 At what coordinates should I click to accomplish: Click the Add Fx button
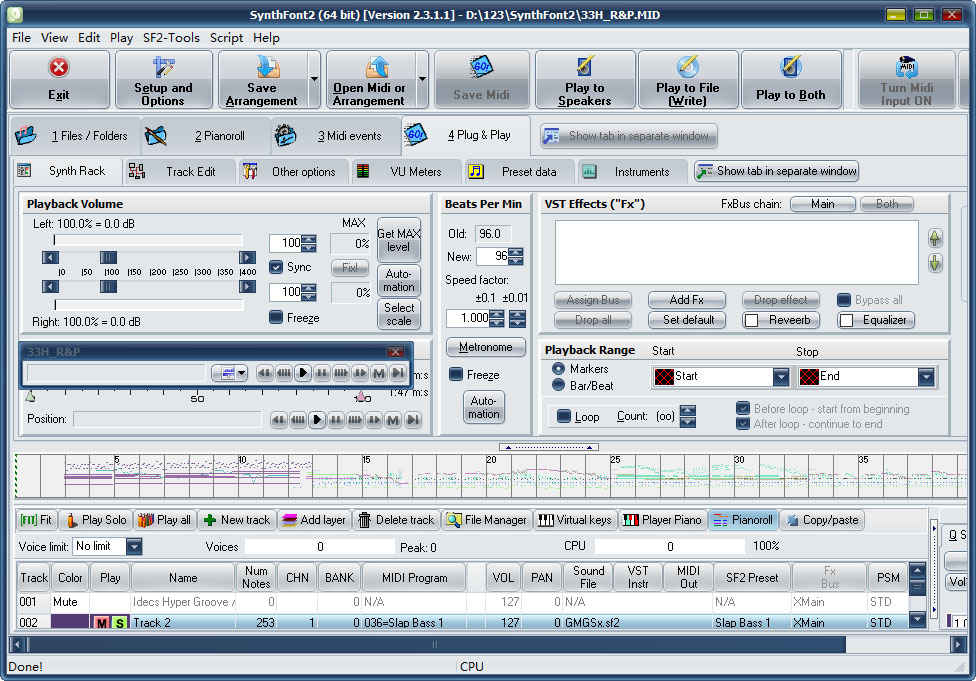686,300
